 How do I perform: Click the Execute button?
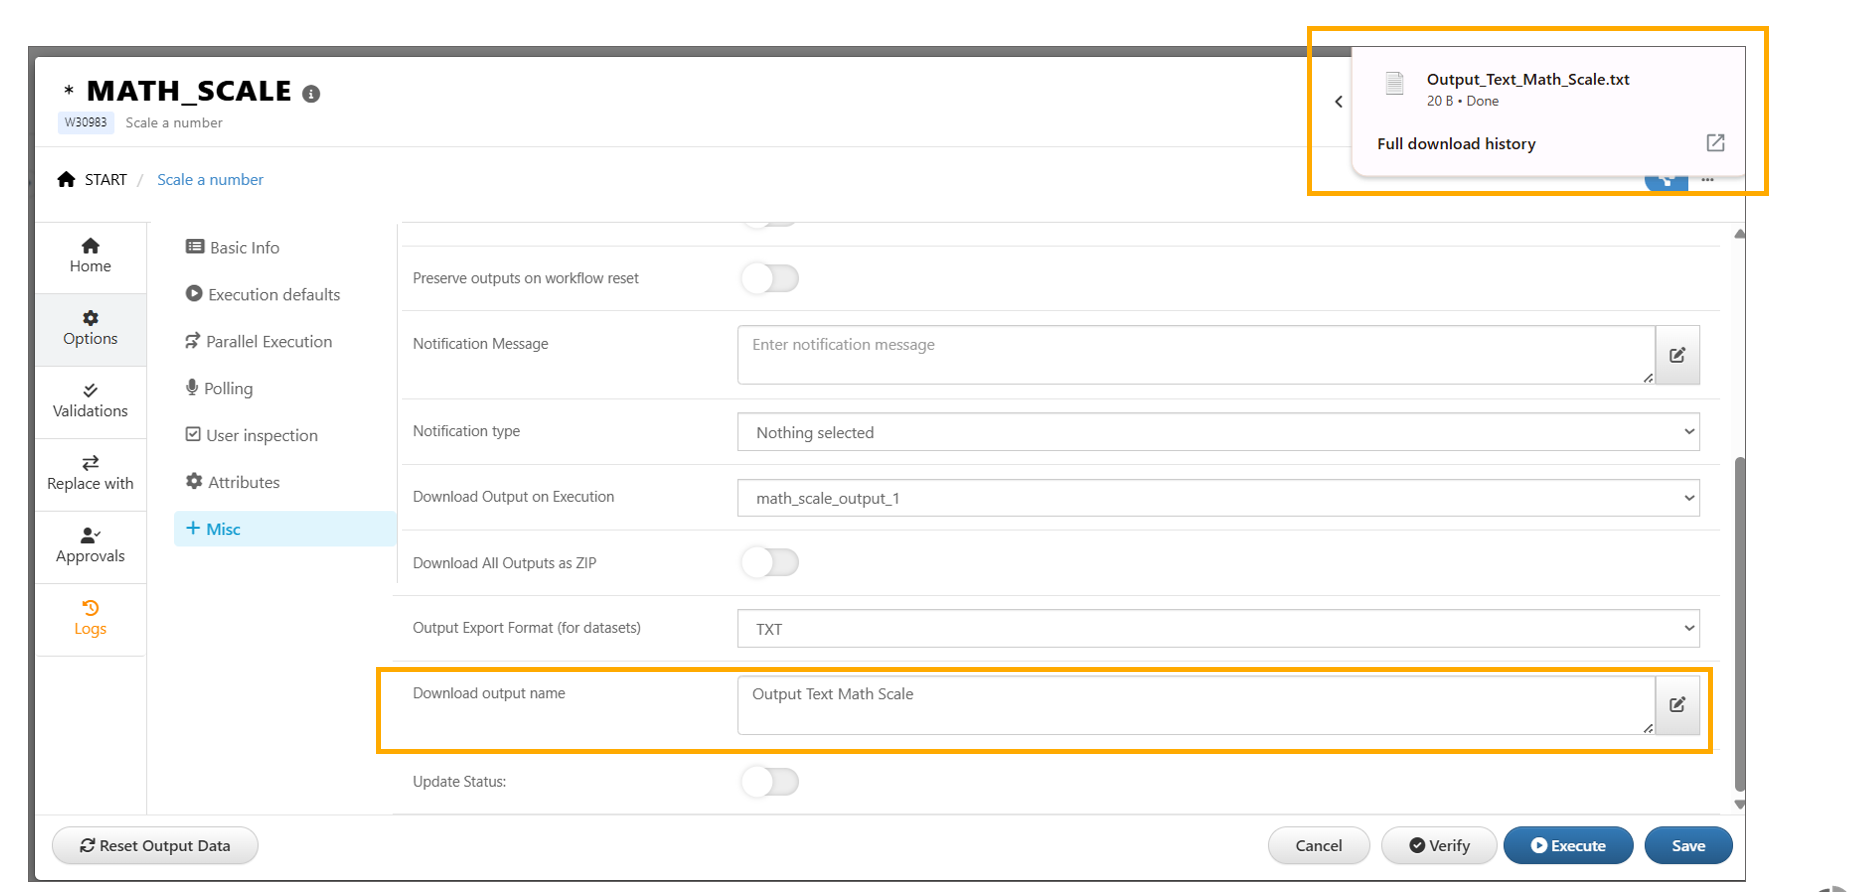1567,846
